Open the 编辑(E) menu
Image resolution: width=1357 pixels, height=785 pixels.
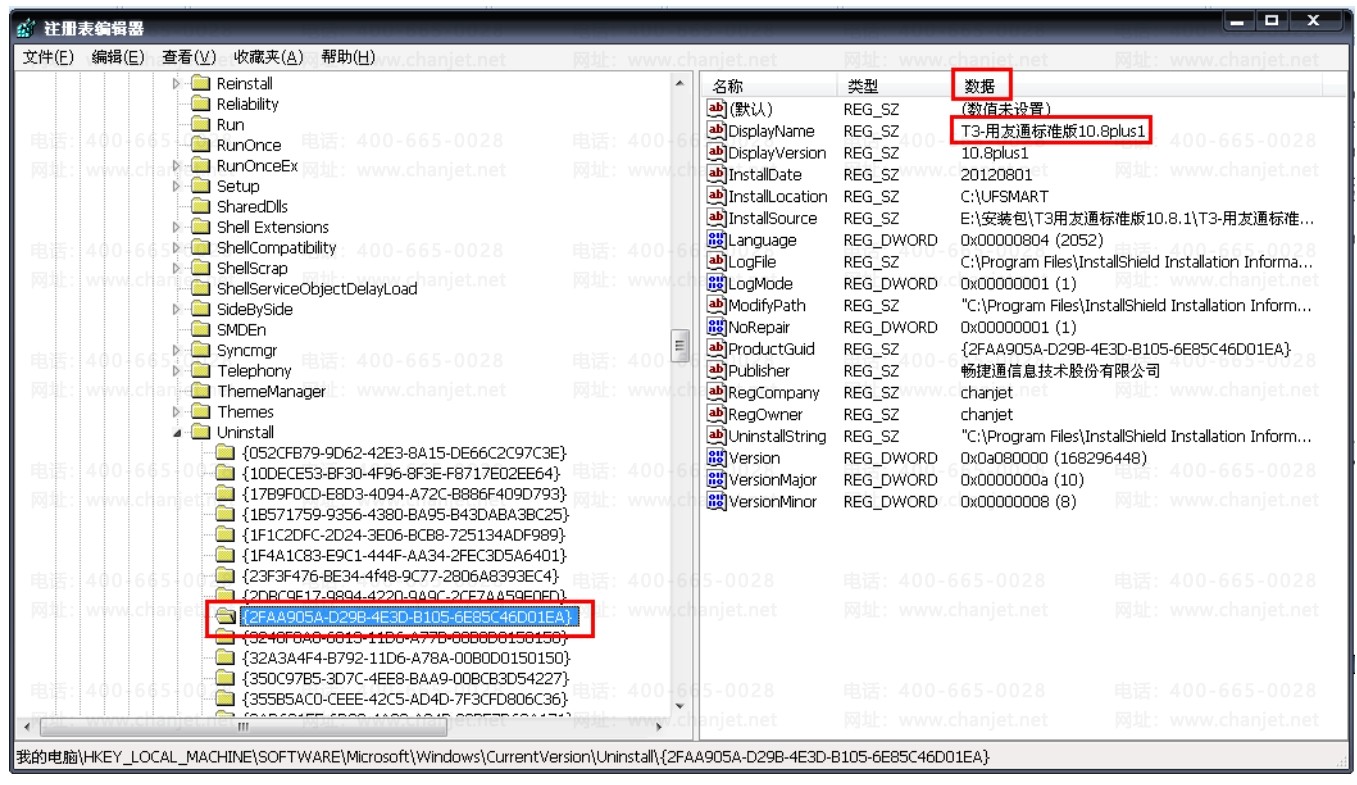pyautogui.click(x=118, y=57)
